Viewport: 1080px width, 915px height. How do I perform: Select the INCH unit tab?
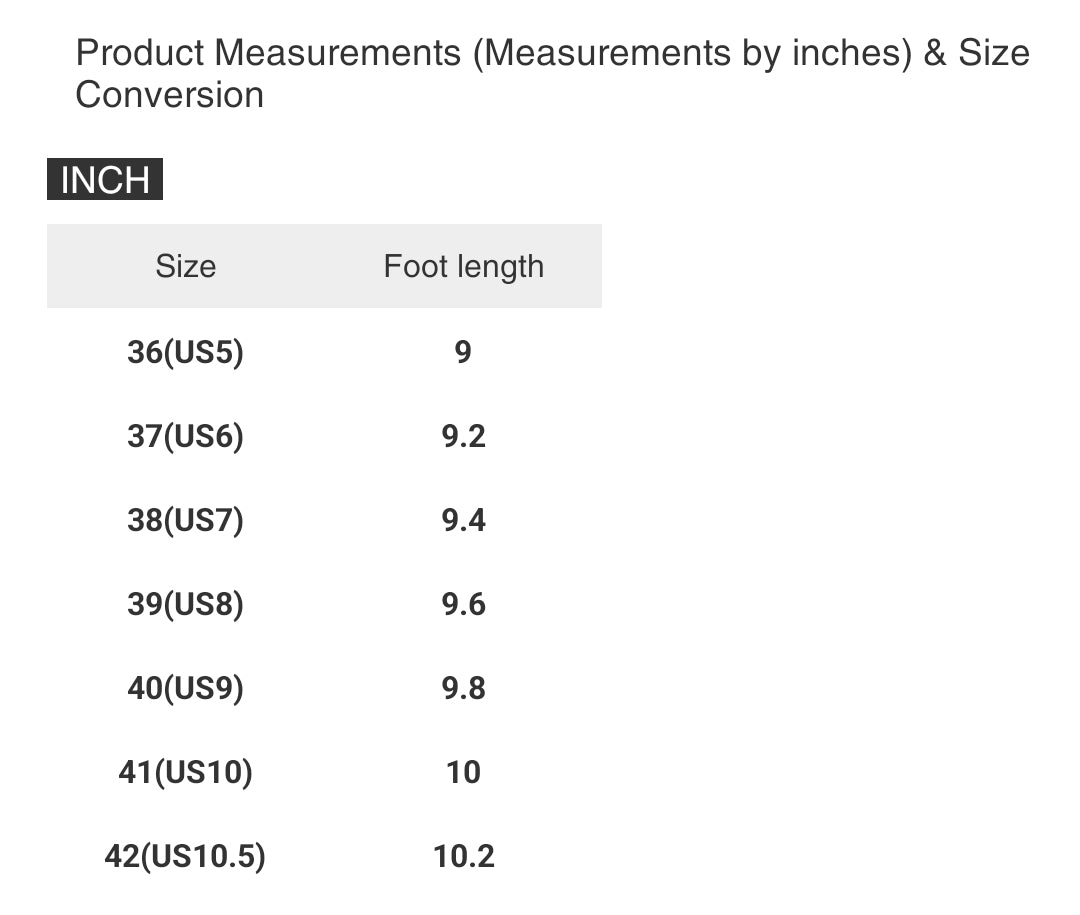click(x=105, y=180)
